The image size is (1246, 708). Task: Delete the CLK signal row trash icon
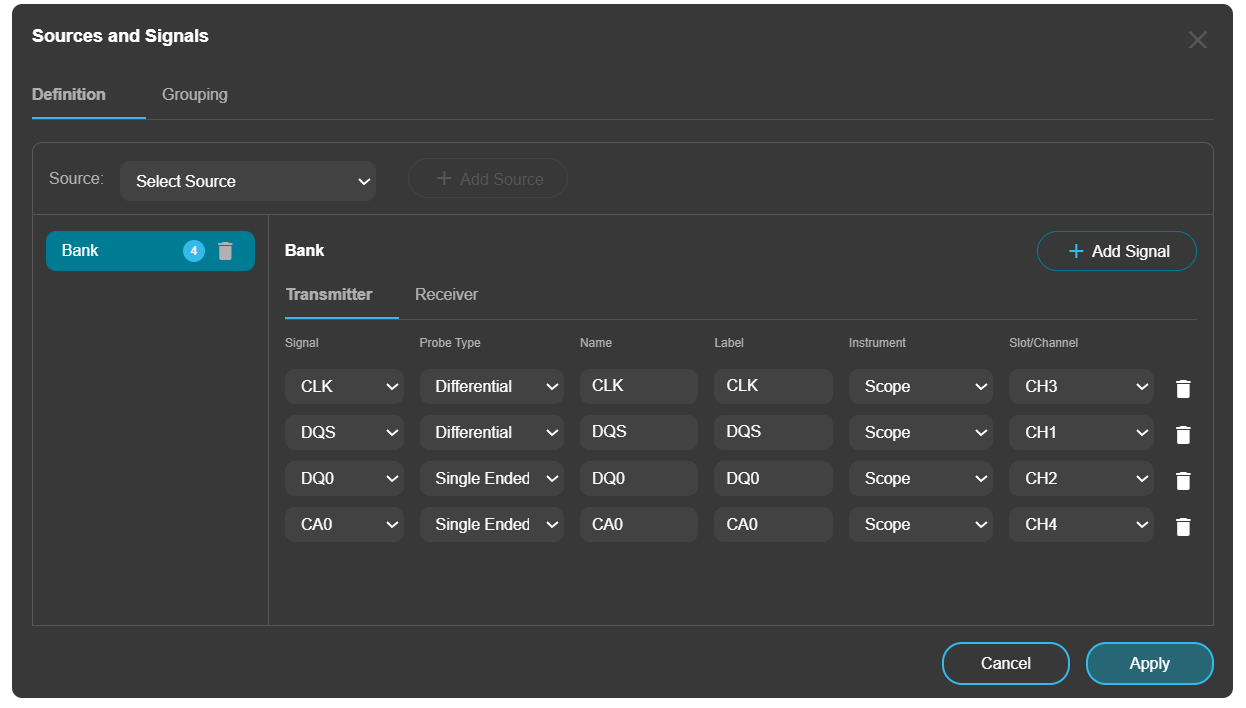1183,388
